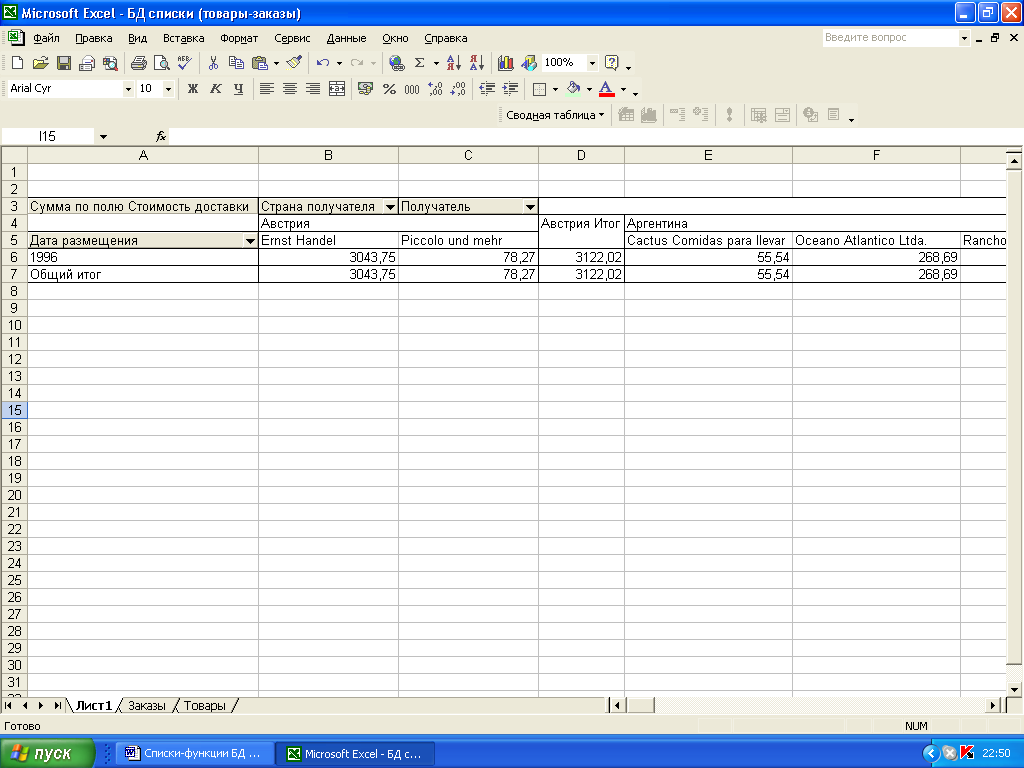Viewport: 1024px width, 768px height.
Task: Toggle bold Ж formatting
Action: (x=193, y=89)
